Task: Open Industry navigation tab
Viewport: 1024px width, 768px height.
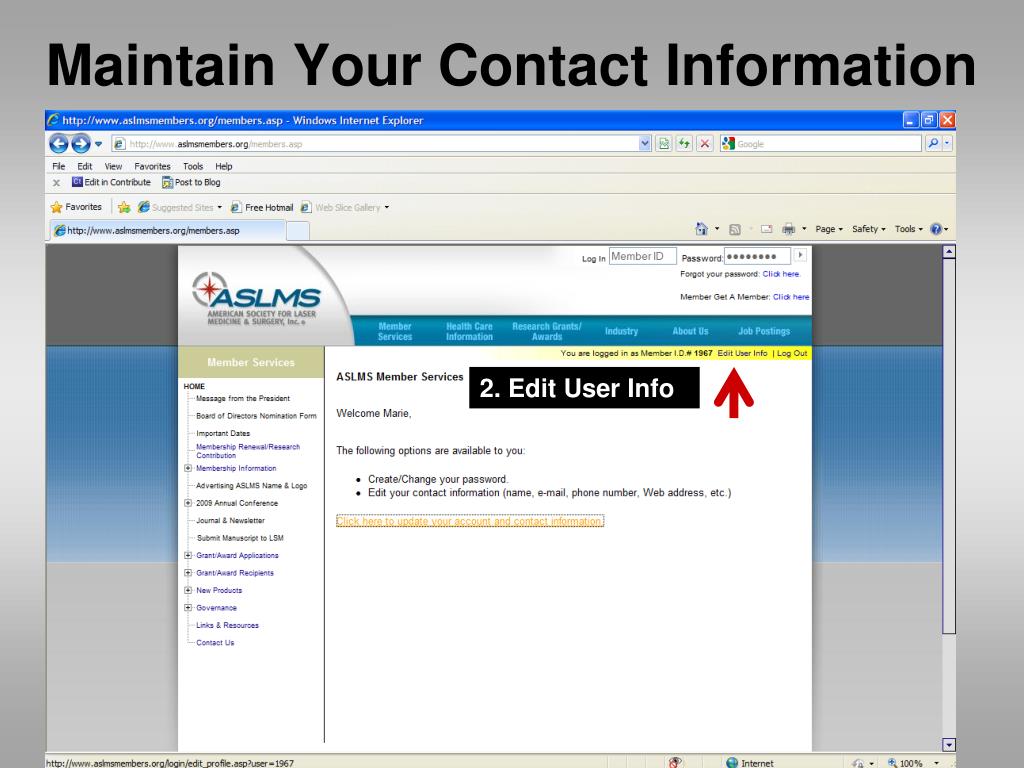Action: (621, 331)
